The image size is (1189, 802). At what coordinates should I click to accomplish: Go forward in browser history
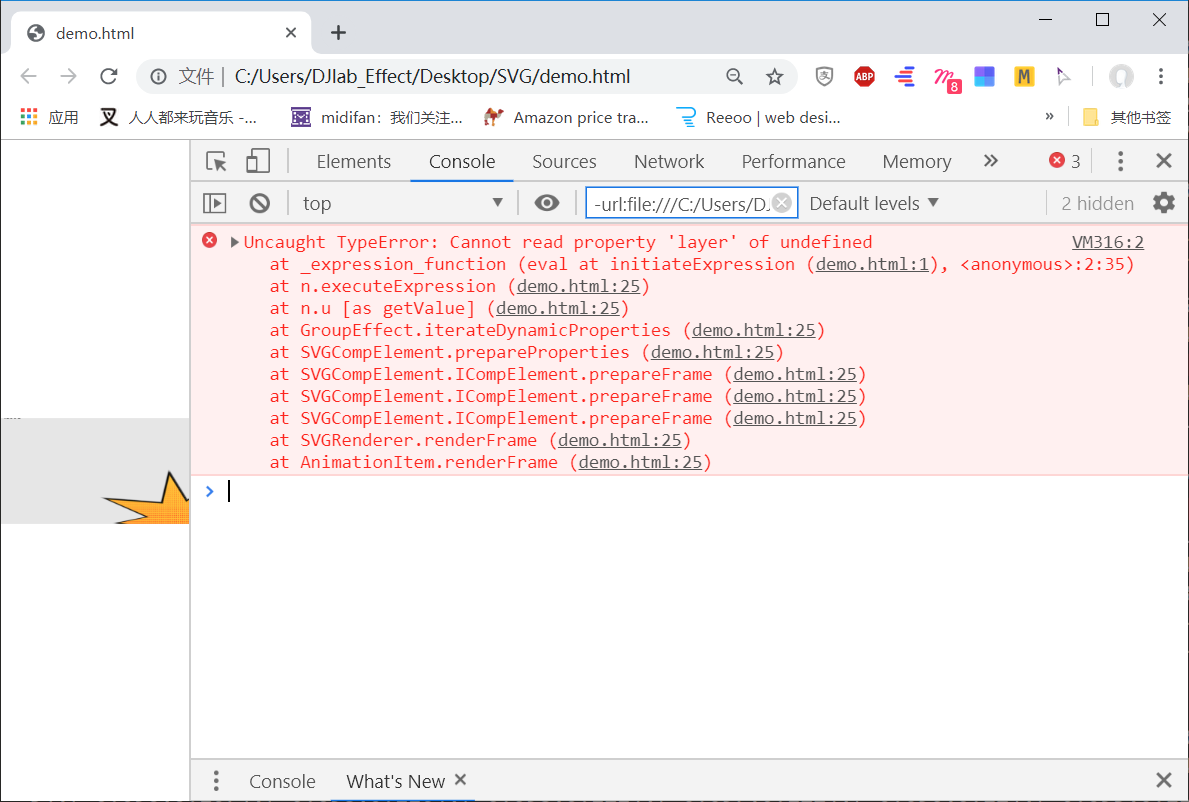coord(68,76)
